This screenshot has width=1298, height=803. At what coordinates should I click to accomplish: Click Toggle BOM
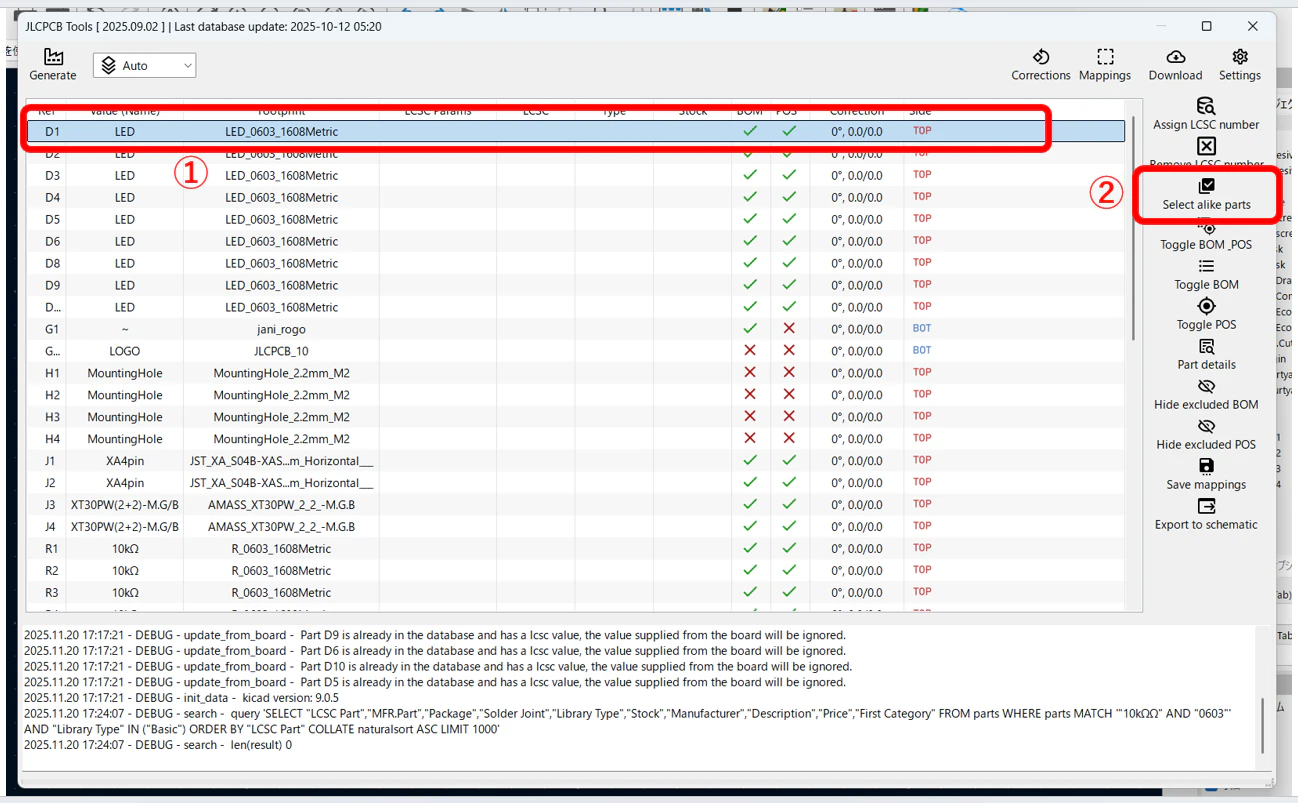[x=1206, y=275]
